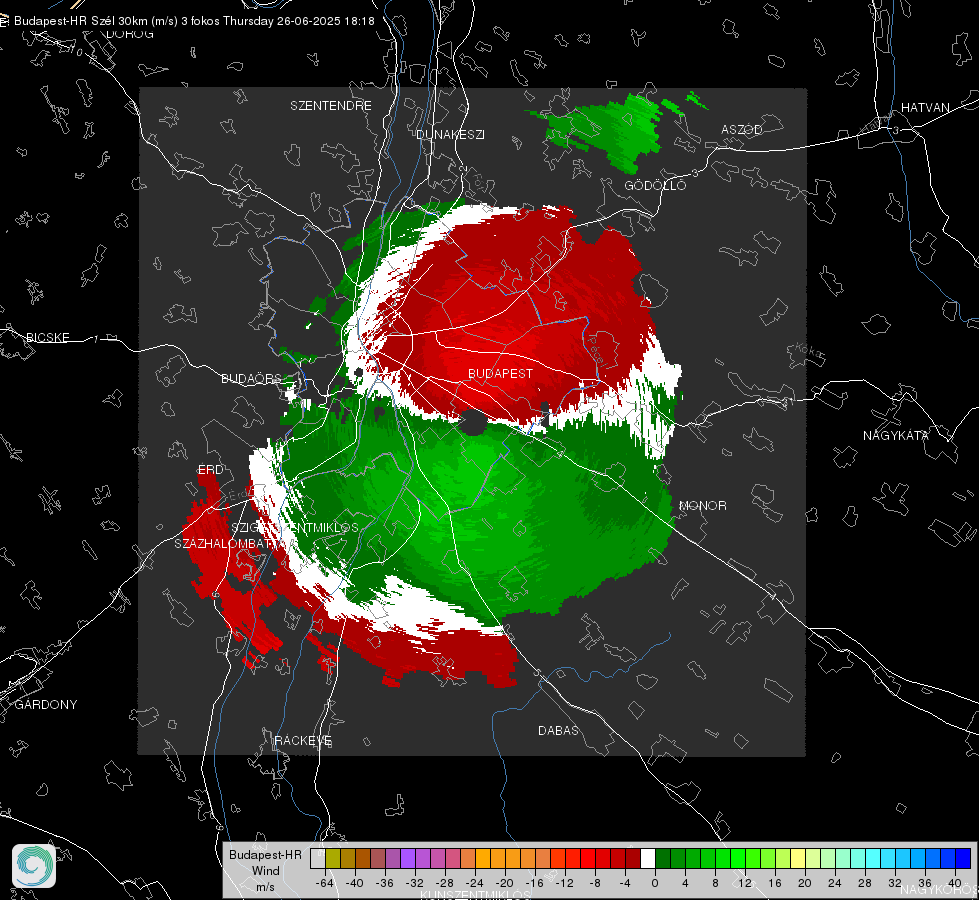
Task: Click the HATVAN town label
Action: [x=925, y=107]
